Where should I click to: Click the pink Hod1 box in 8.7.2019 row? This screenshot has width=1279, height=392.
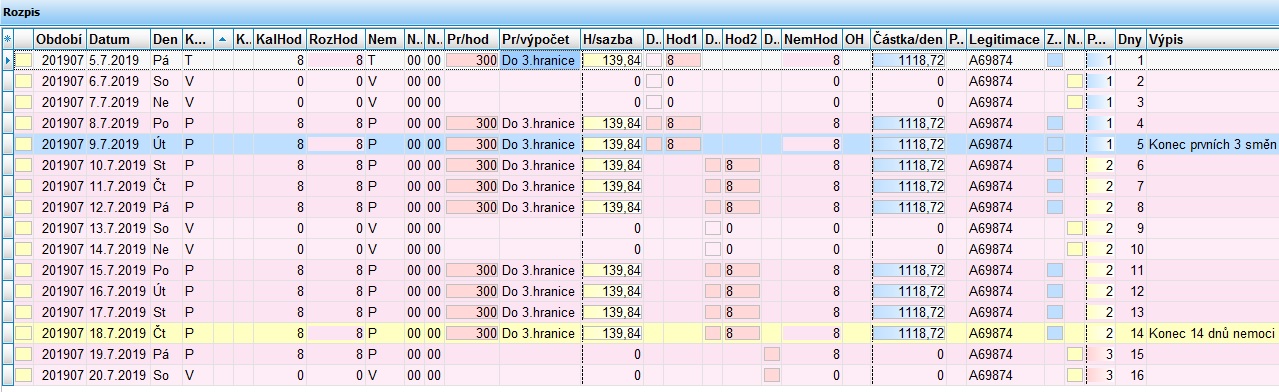(683, 123)
